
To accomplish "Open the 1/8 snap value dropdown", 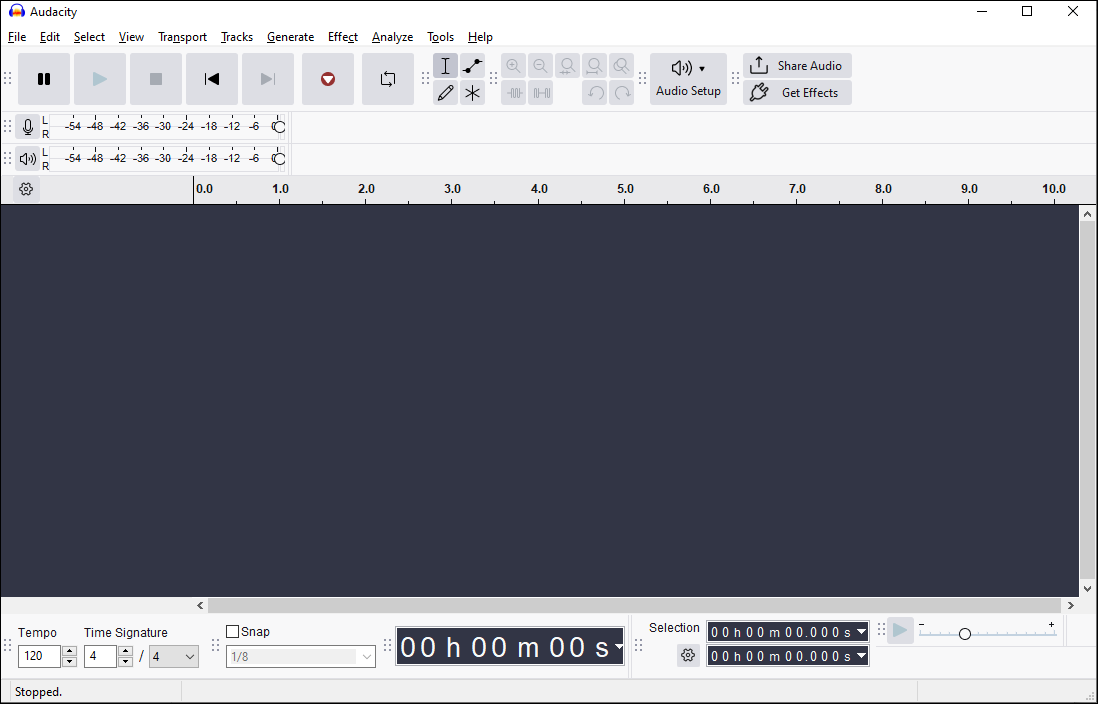I will click(x=300, y=656).
